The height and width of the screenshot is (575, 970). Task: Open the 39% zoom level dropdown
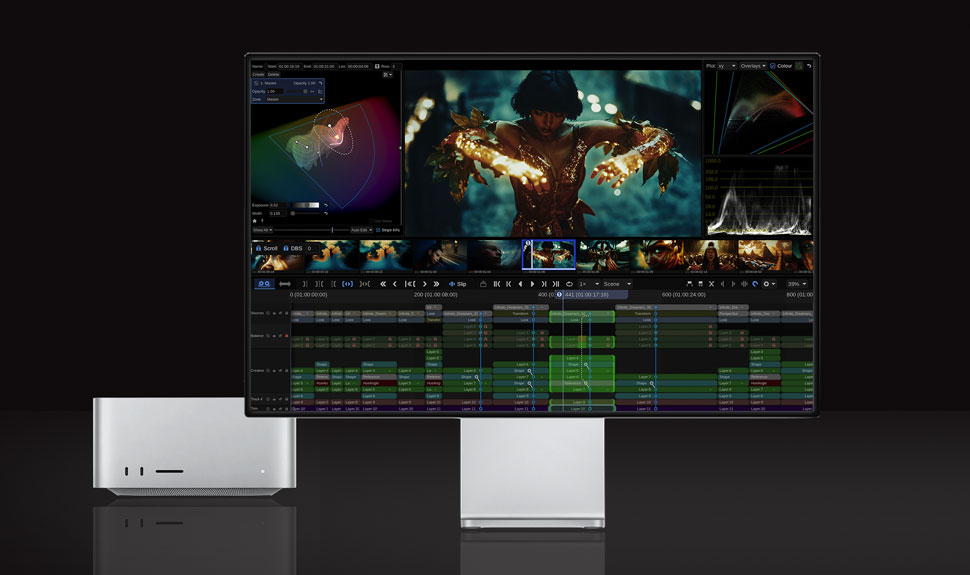(x=797, y=284)
